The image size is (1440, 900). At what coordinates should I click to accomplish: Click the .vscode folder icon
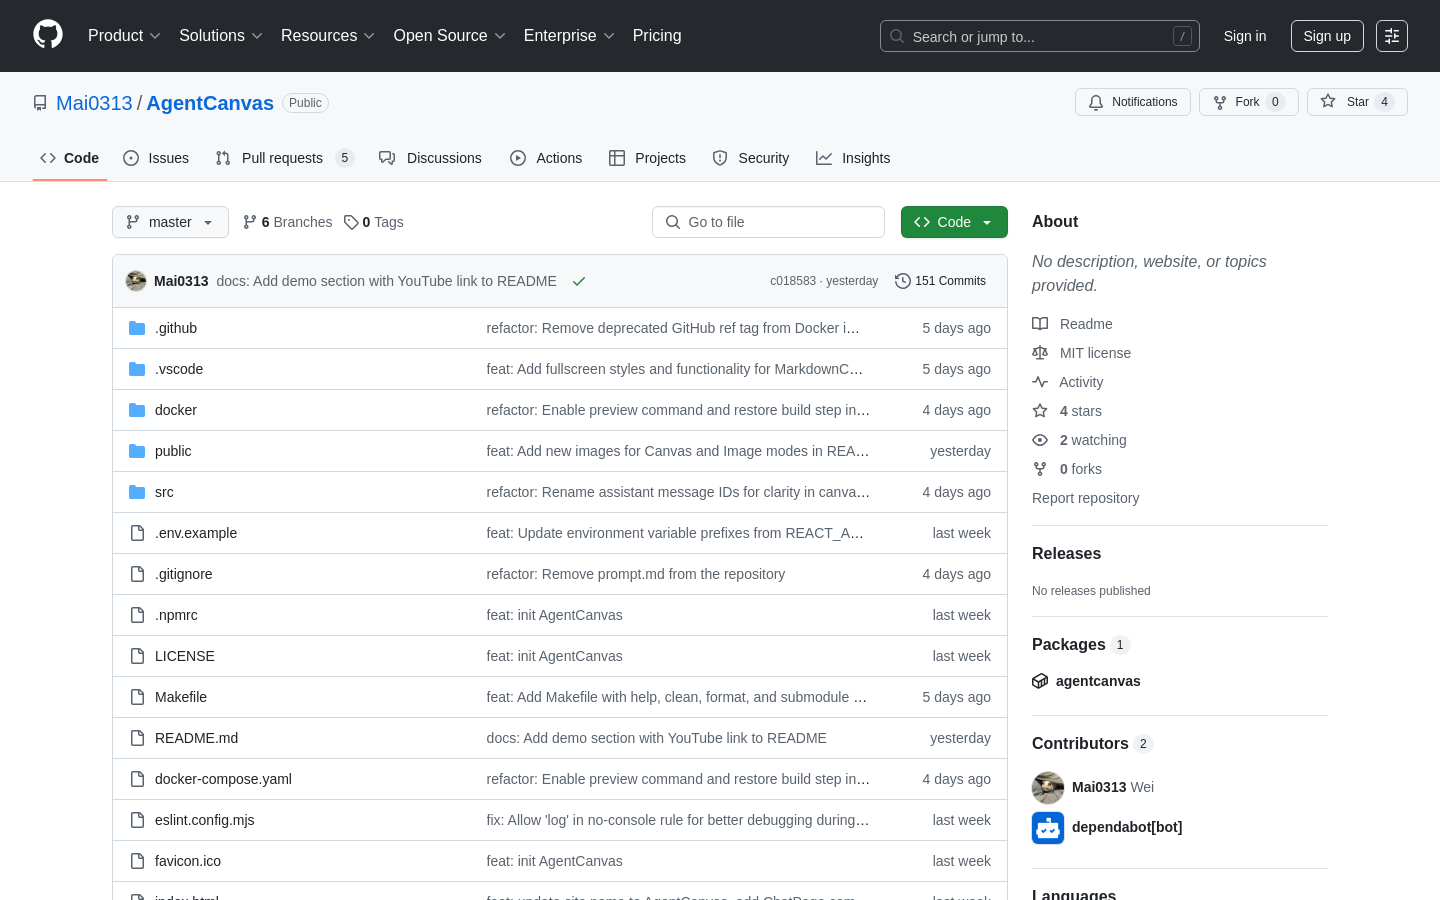(137, 369)
